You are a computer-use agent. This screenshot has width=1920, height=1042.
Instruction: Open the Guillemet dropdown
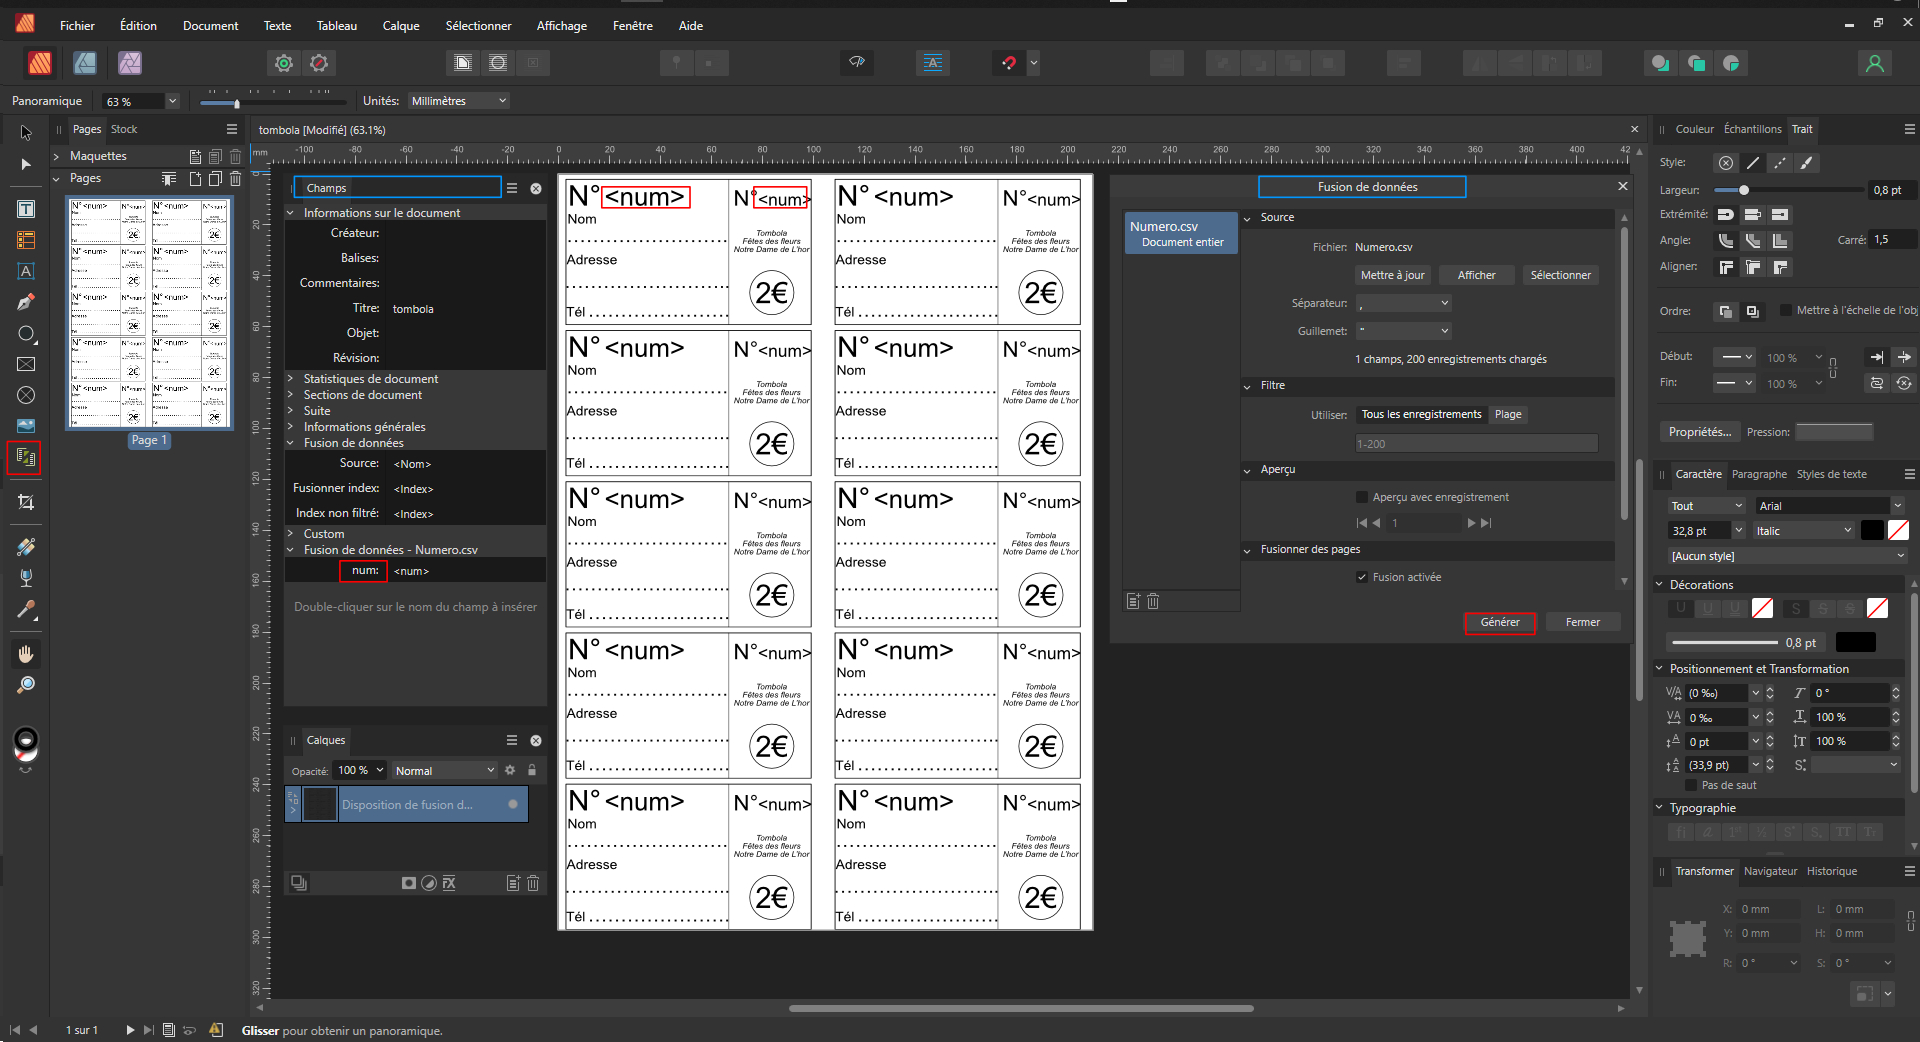[x=1404, y=331]
